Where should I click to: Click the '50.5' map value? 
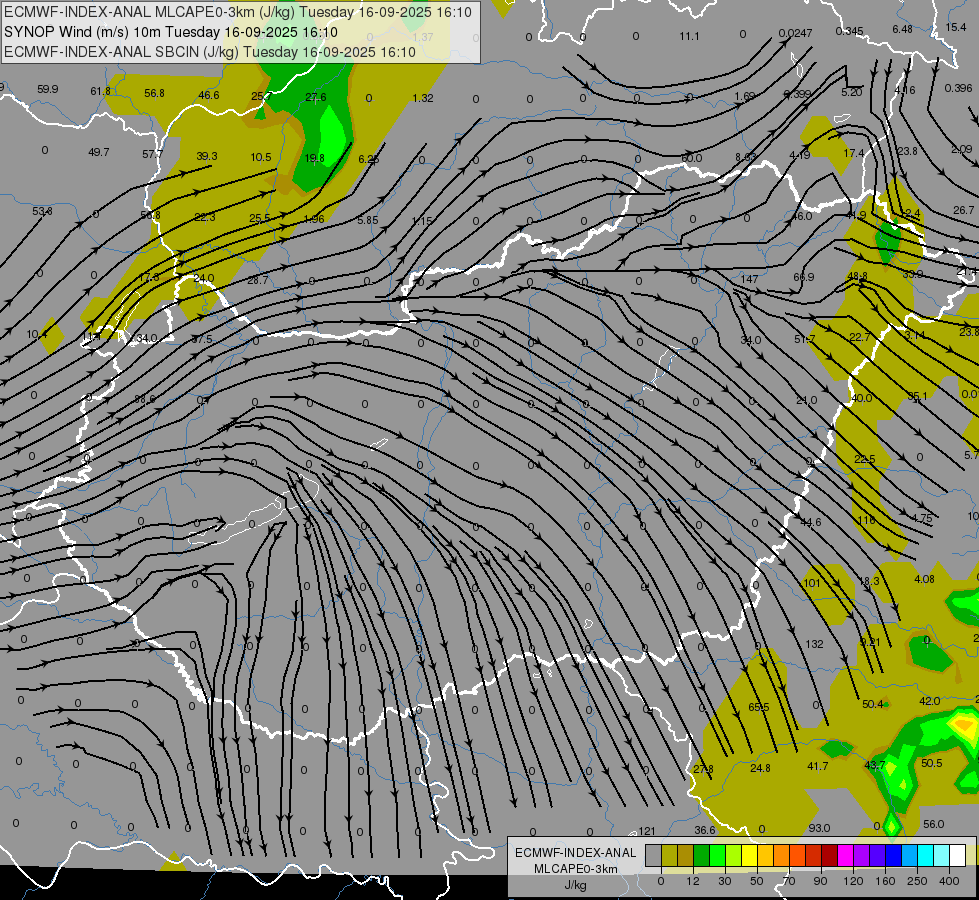932,763
